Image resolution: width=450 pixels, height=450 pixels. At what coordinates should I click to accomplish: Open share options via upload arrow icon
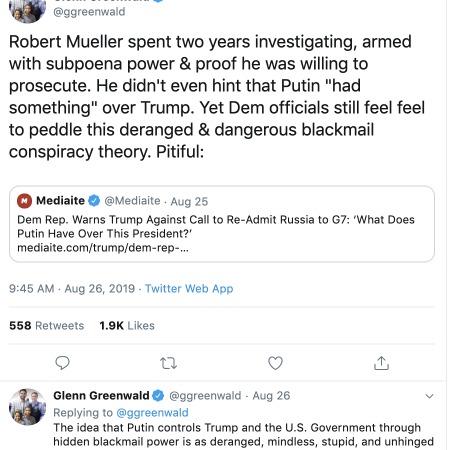click(x=381, y=363)
